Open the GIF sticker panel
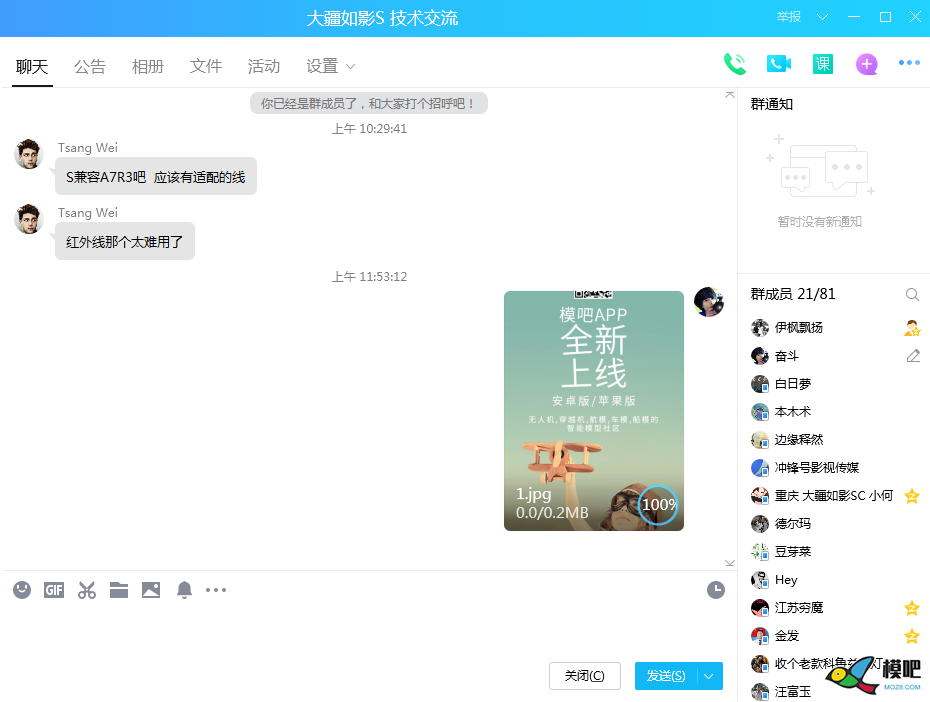 click(54, 589)
